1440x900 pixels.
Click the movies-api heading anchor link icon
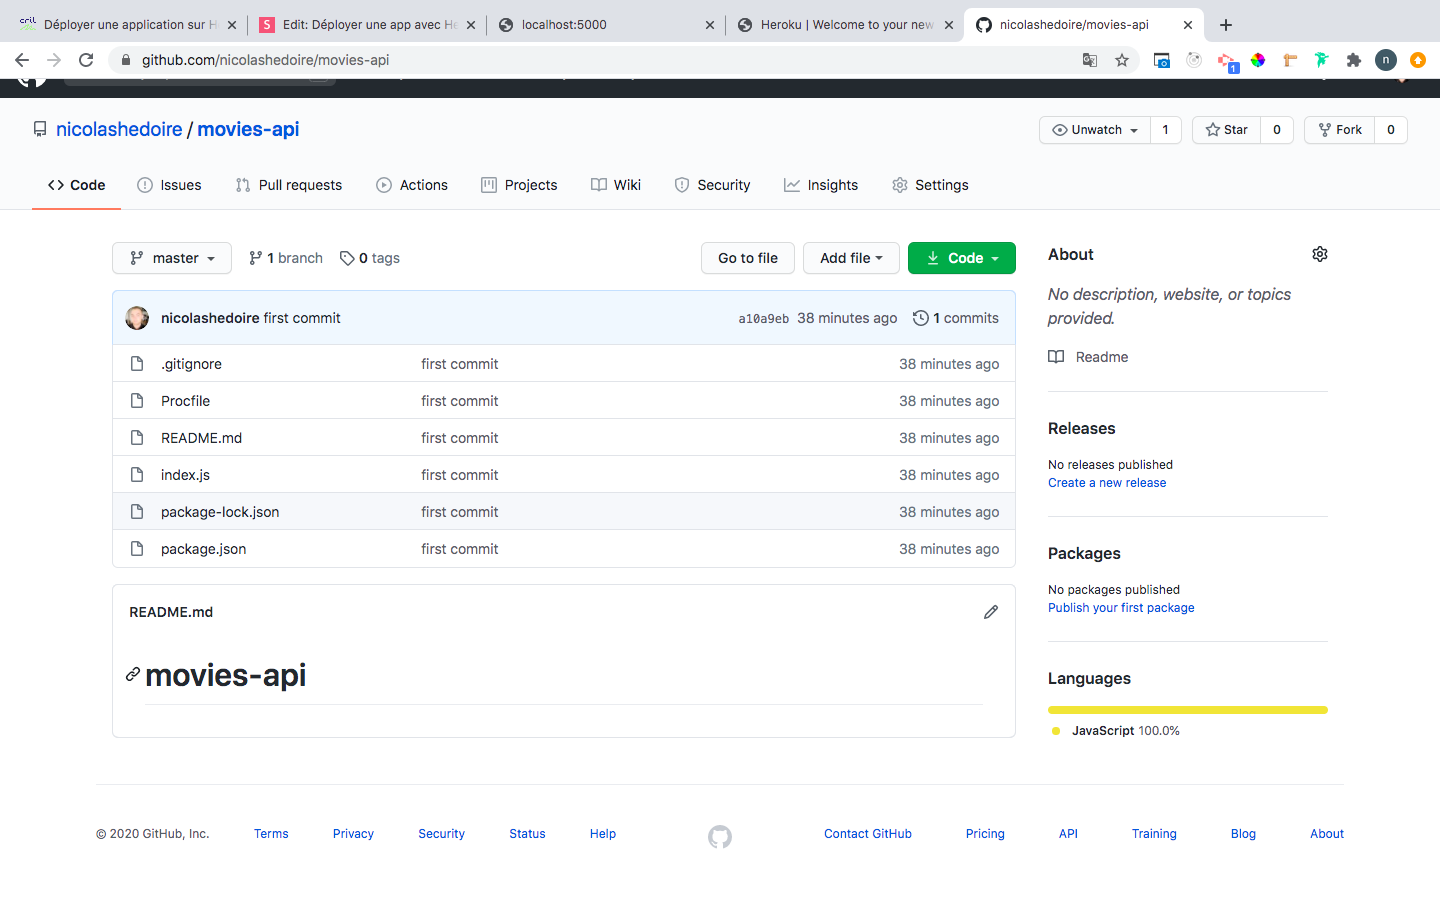pyautogui.click(x=133, y=675)
